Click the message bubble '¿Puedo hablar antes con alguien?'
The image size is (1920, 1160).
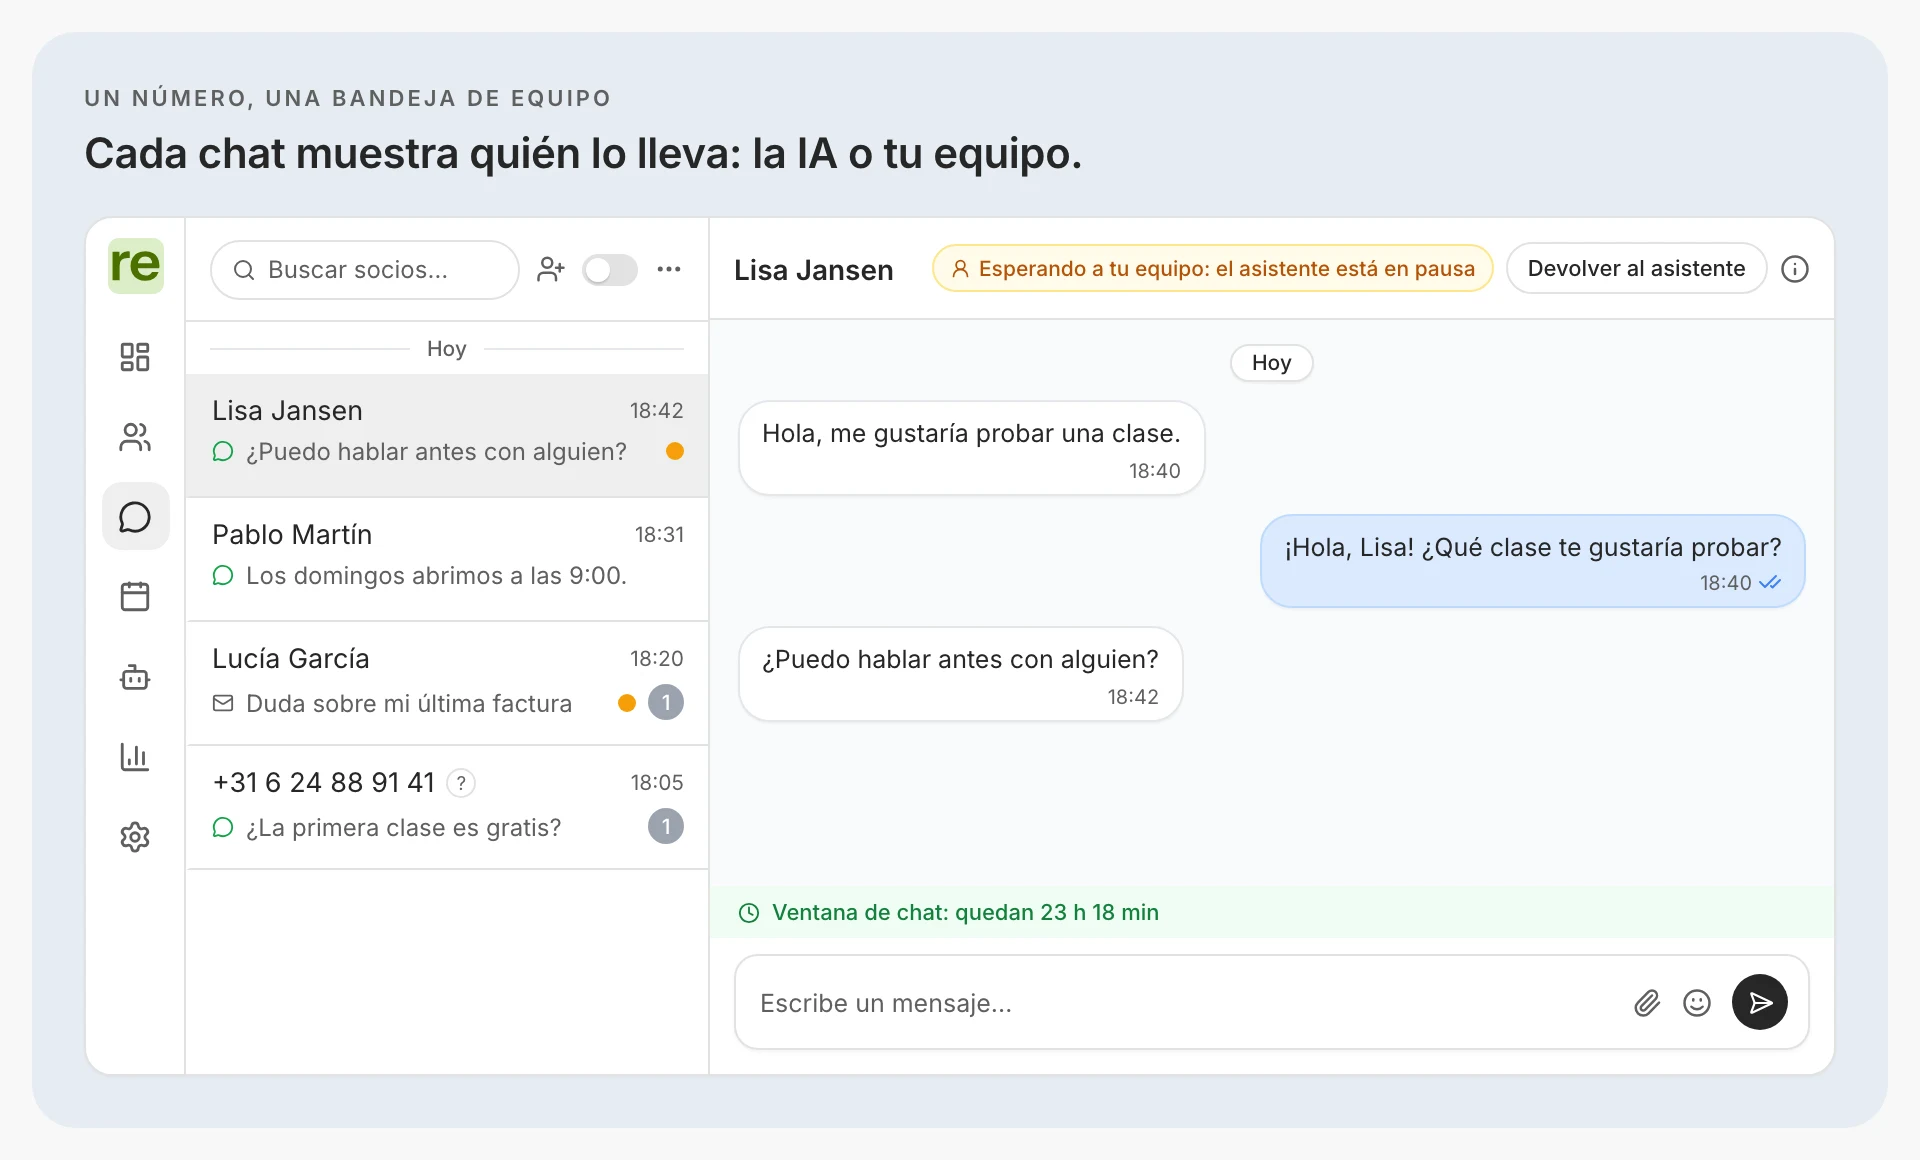tap(960, 674)
